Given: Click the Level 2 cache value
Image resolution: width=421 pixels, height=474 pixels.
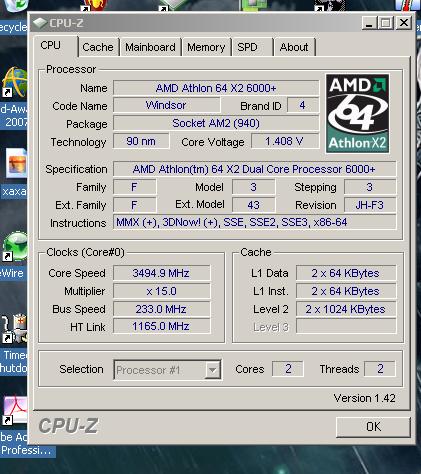Looking at the screenshot, I should pos(346,309).
